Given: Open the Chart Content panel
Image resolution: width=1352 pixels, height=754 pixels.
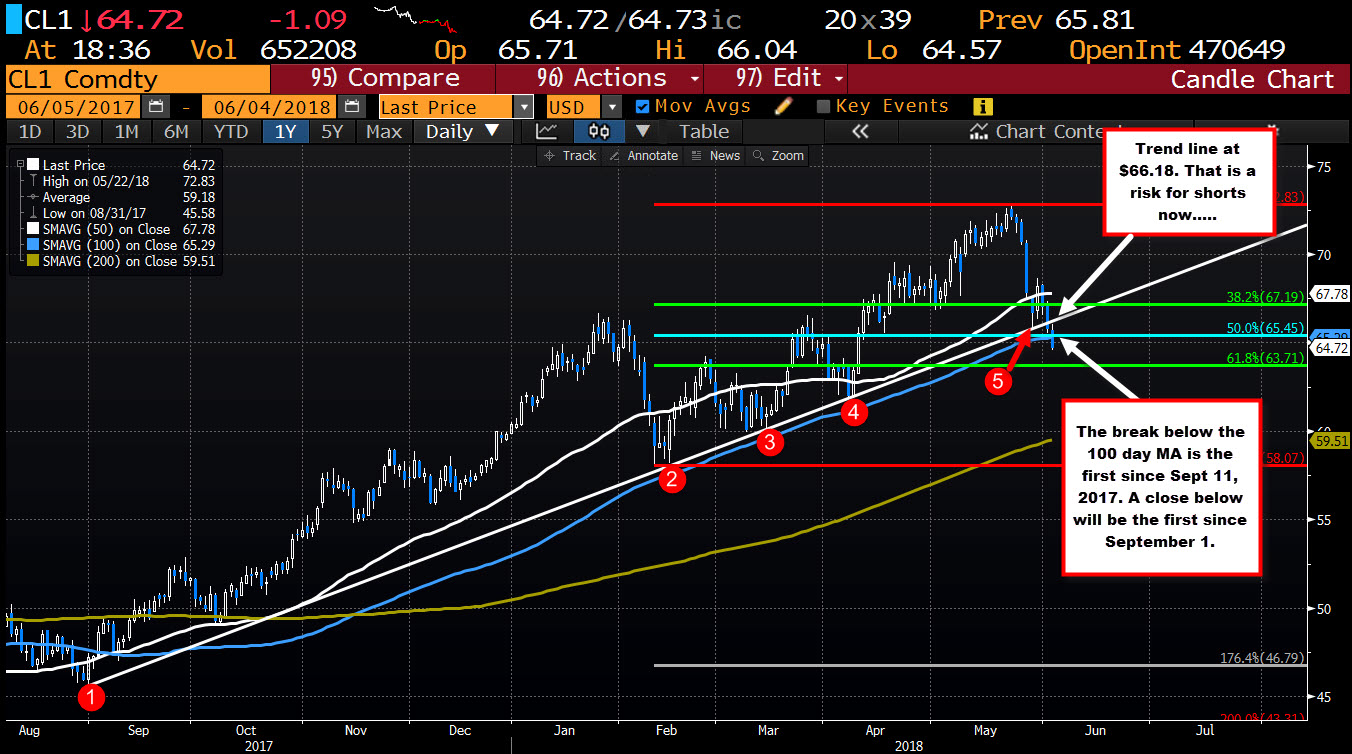Looking at the screenshot, I should (x=1047, y=131).
